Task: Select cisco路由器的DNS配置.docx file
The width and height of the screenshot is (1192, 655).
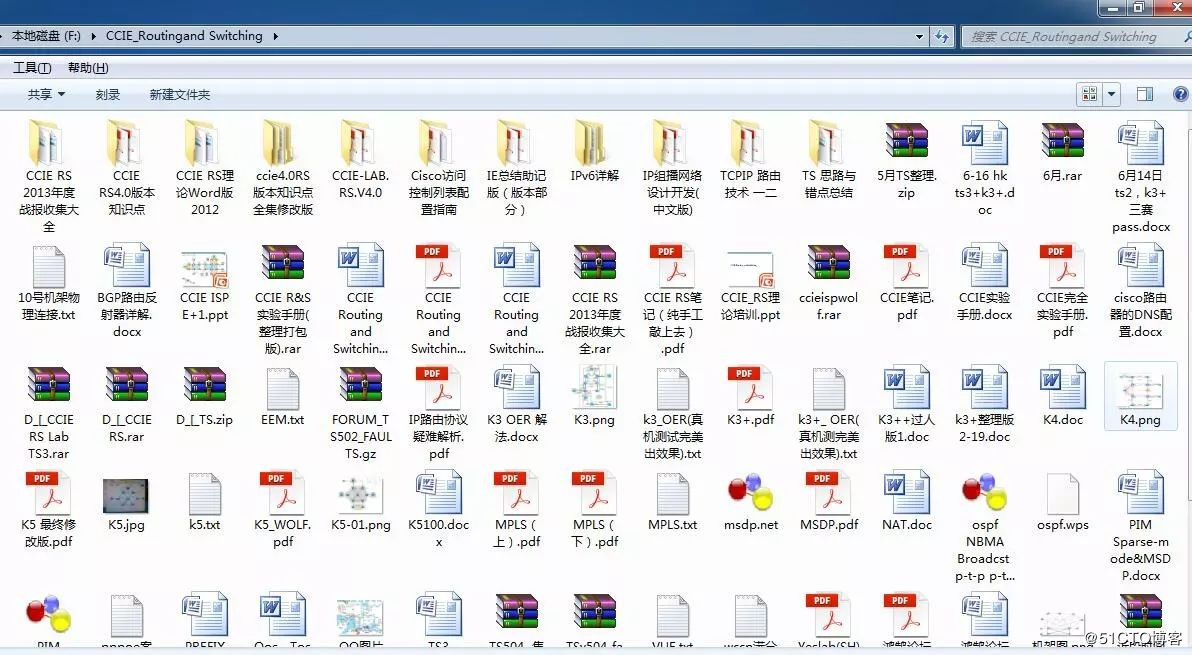Action: (x=1140, y=291)
